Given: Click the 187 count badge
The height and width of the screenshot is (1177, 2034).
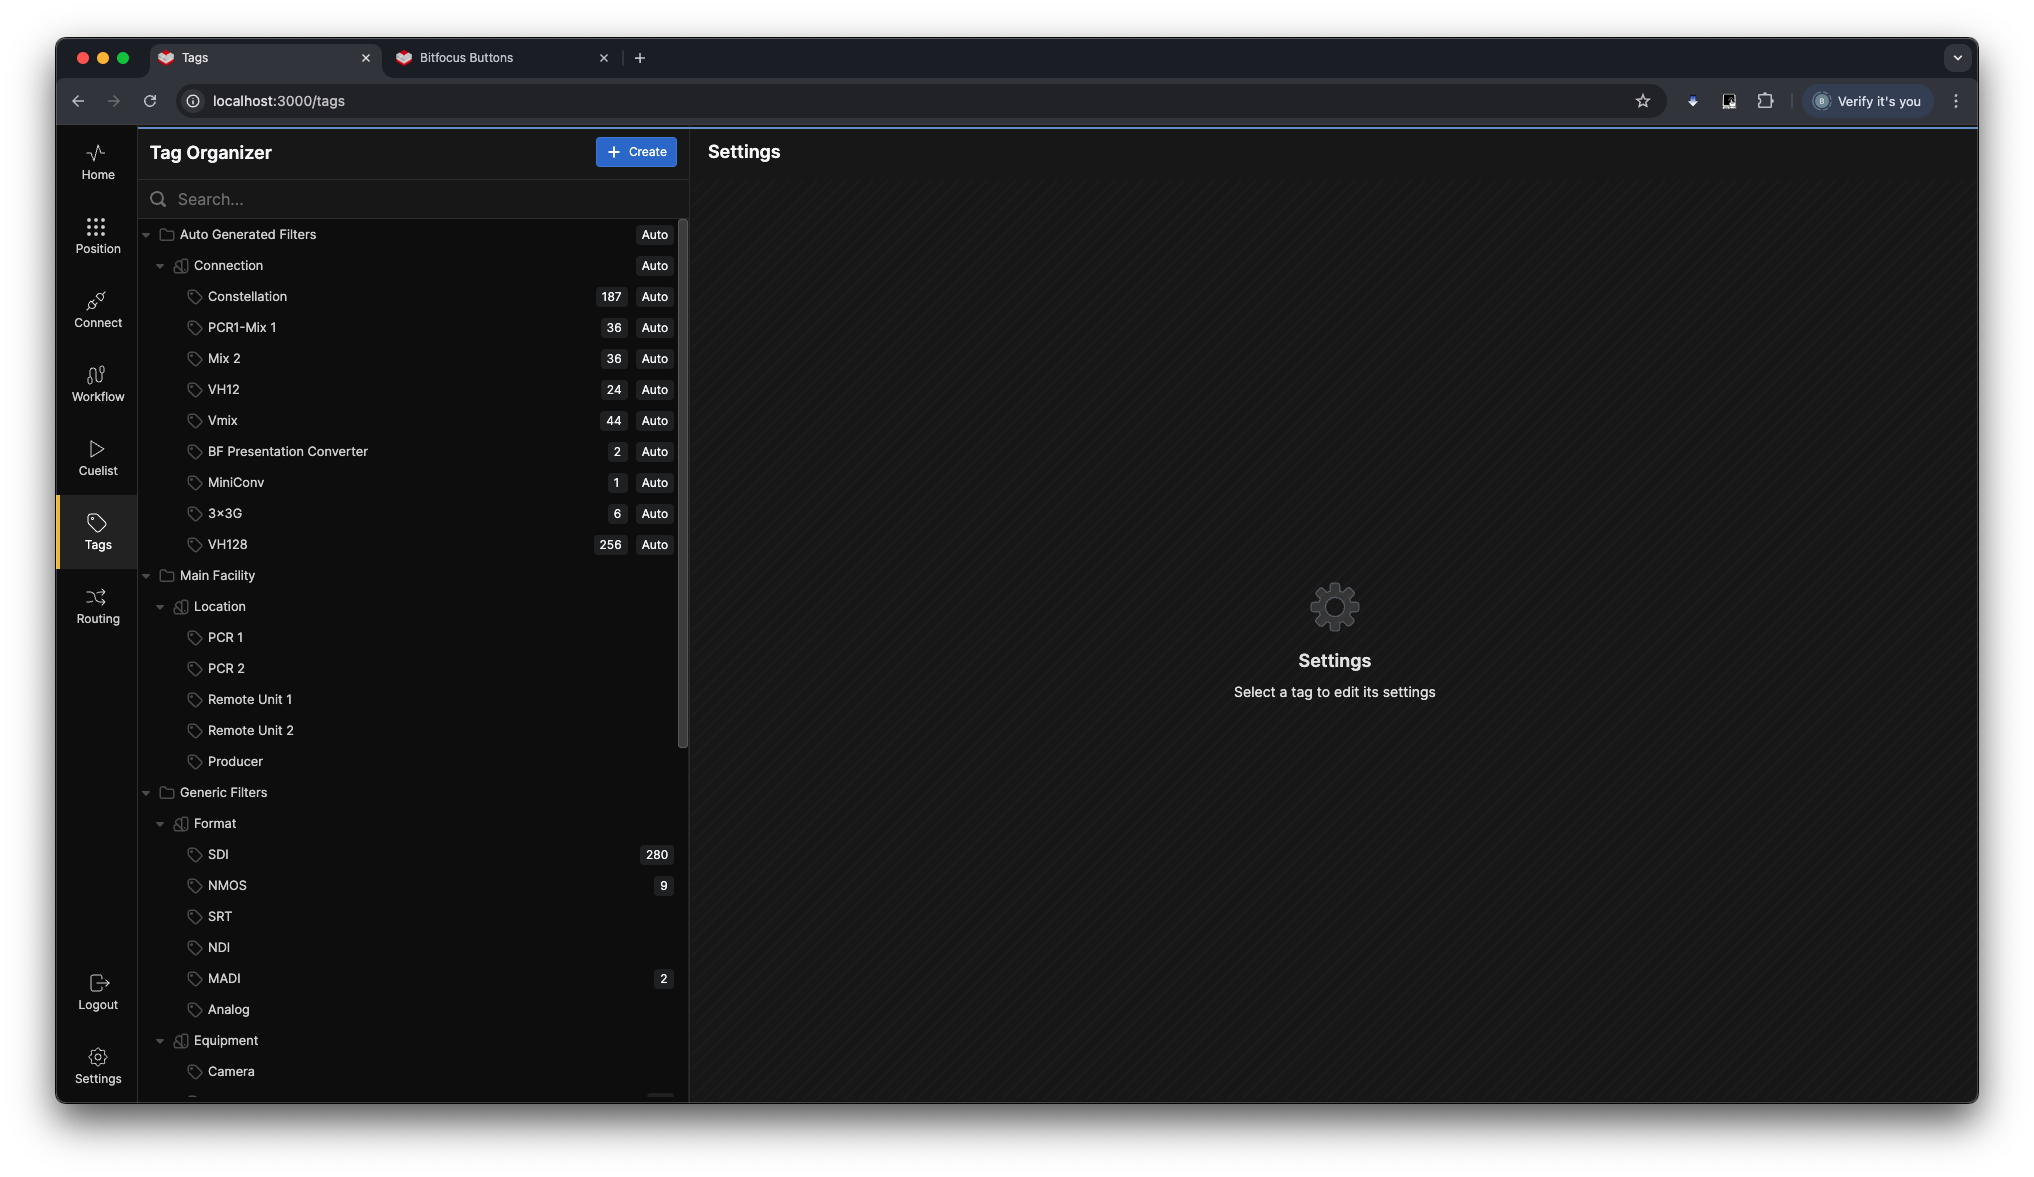Looking at the screenshot, I should pyautogui.click(x=611, y=297).
